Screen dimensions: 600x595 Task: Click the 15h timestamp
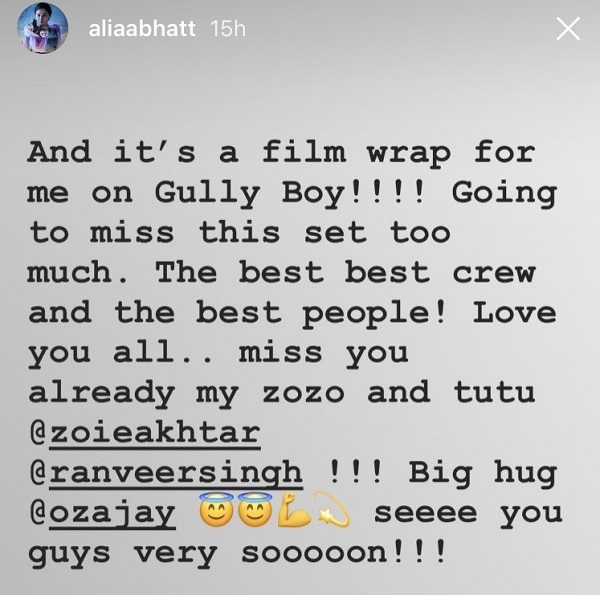[x=228, y=29]
